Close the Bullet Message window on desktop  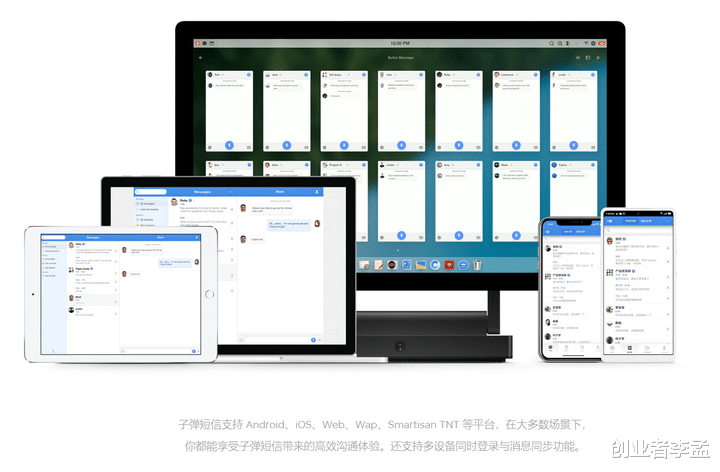click(598, 58)
